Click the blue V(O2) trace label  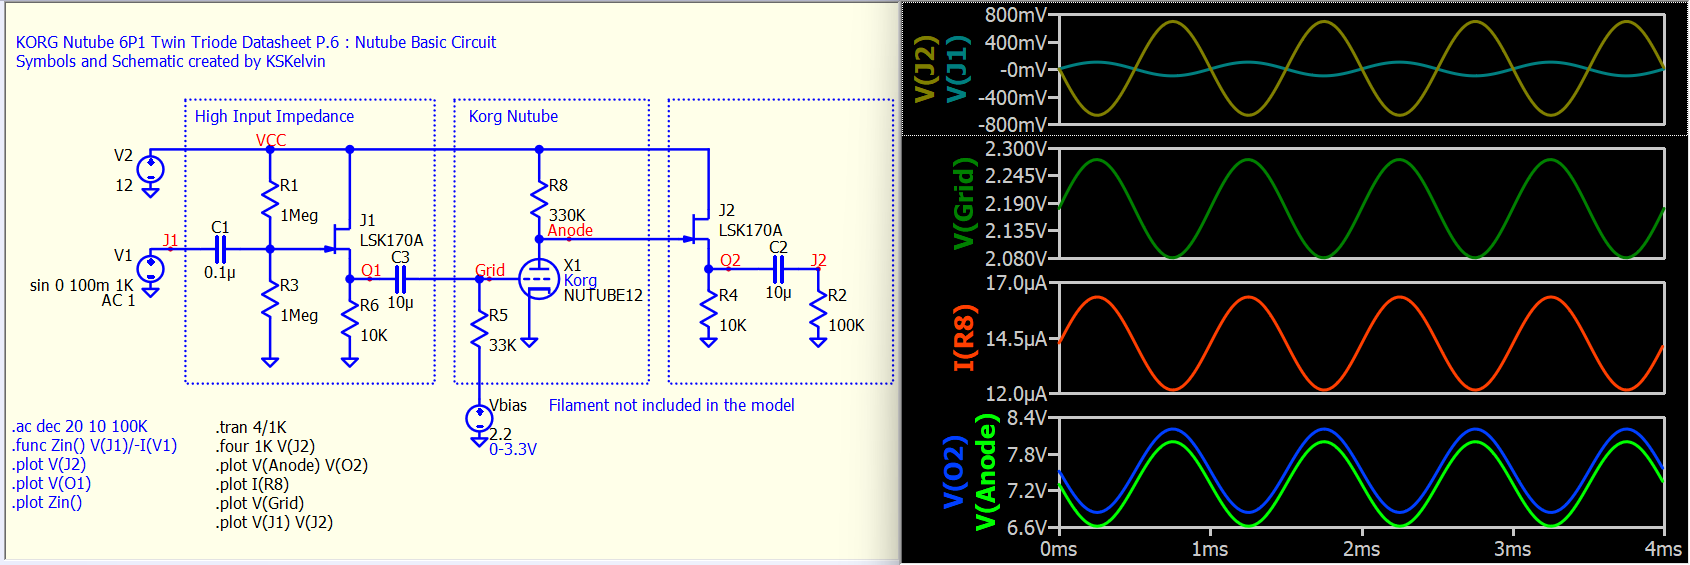point(954,472)
